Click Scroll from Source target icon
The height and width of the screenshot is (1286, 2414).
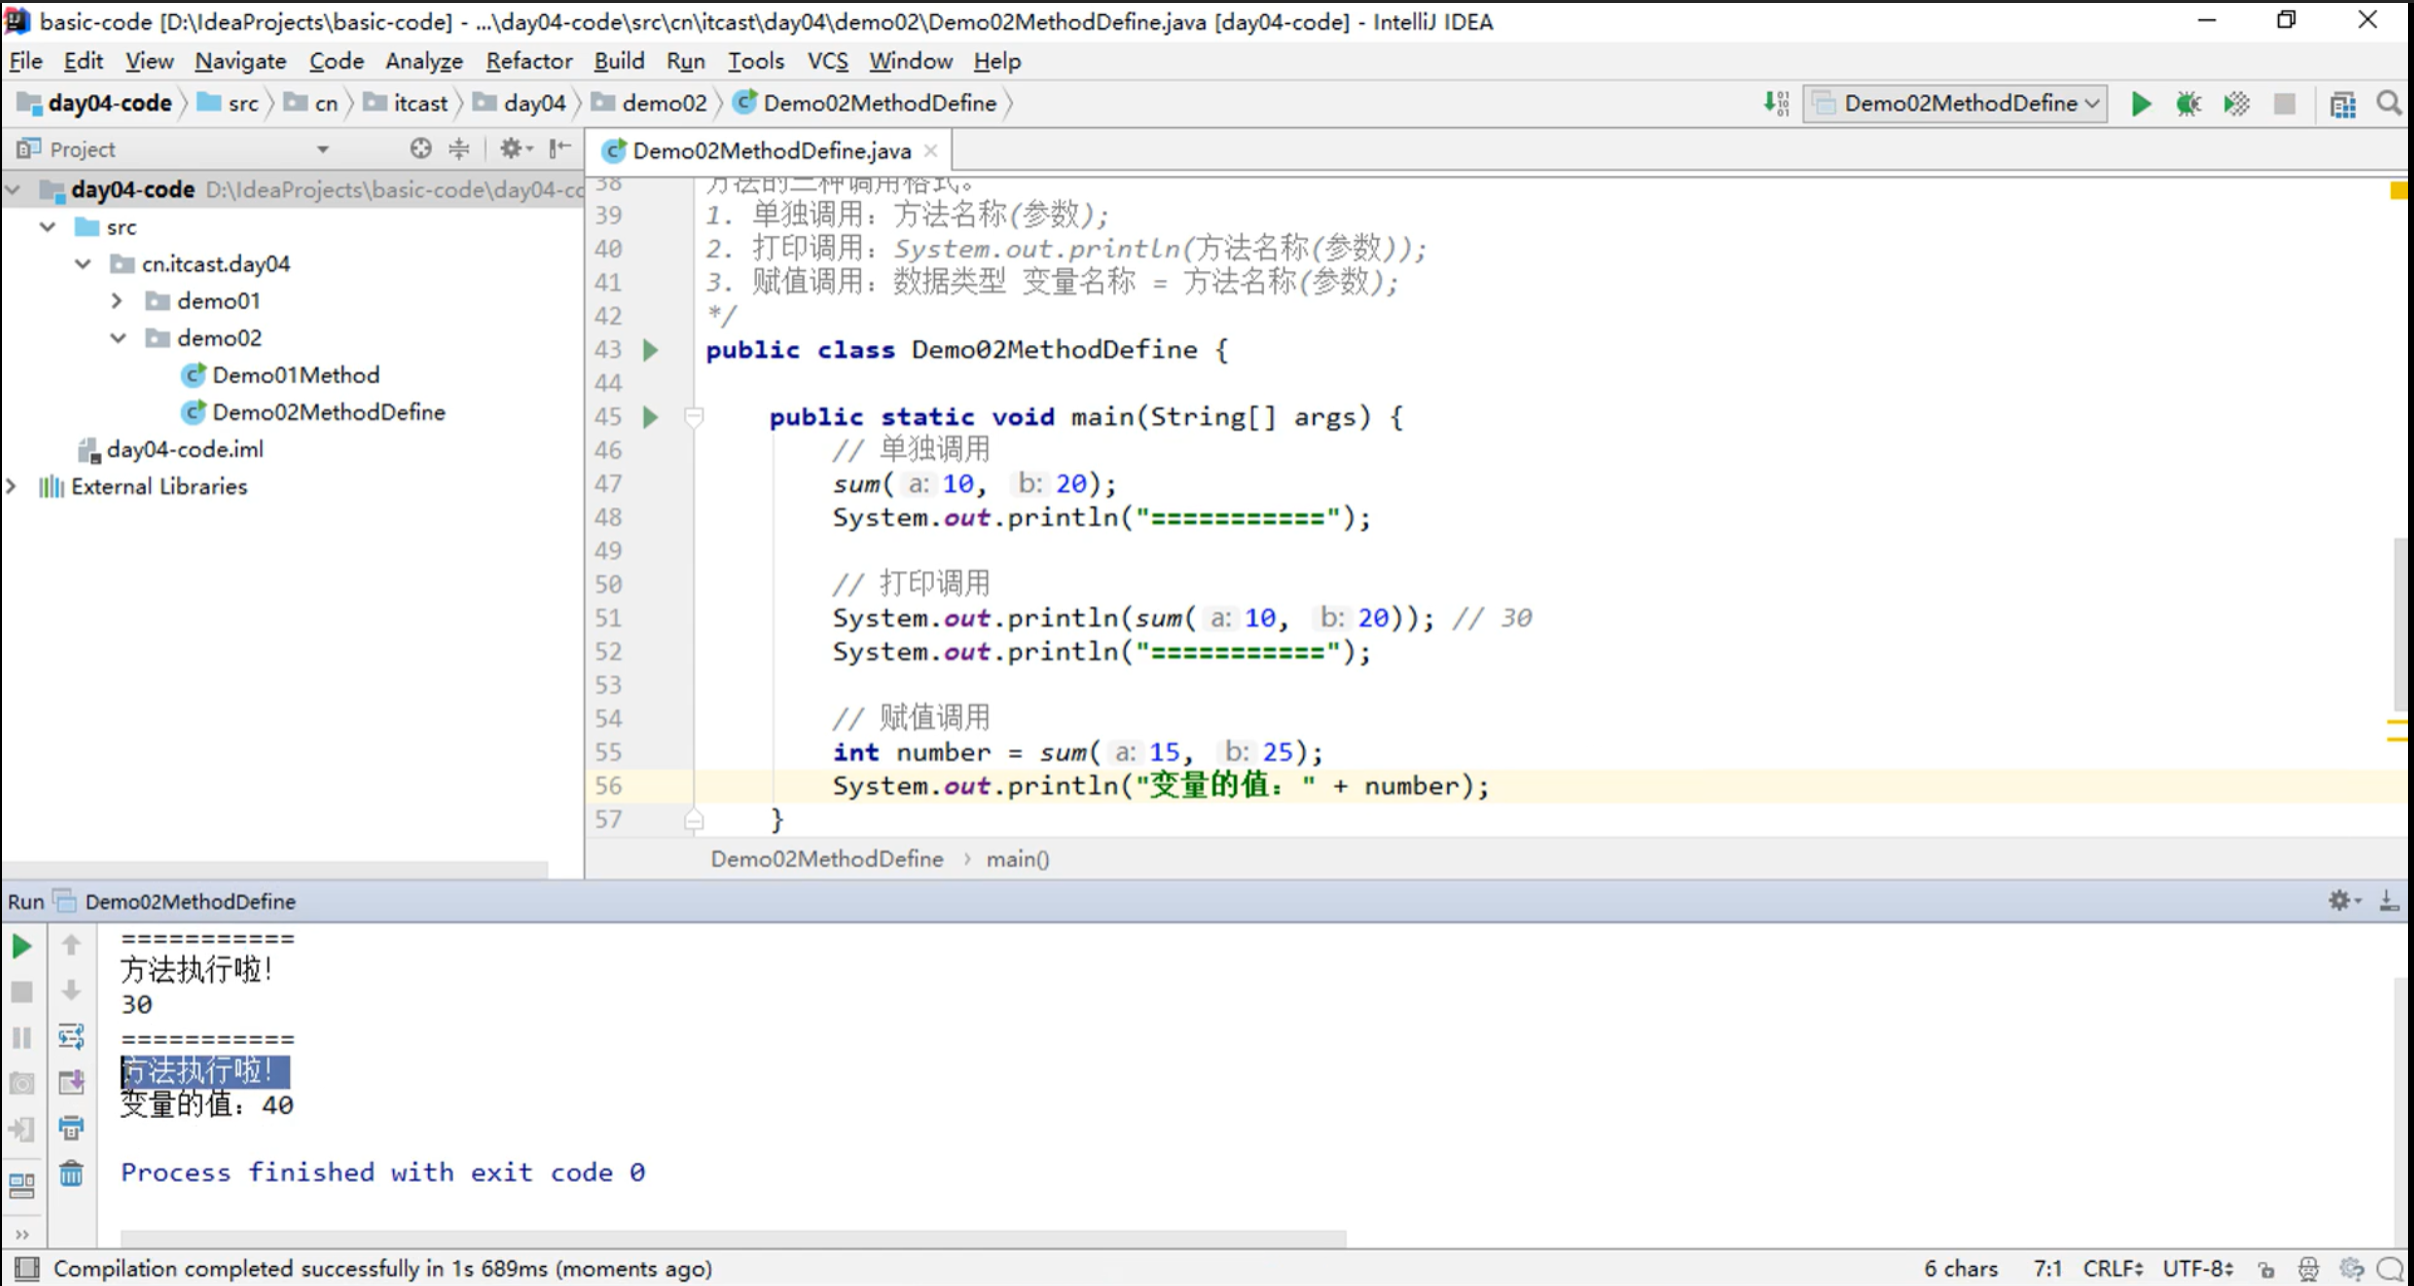coord(420,149)
